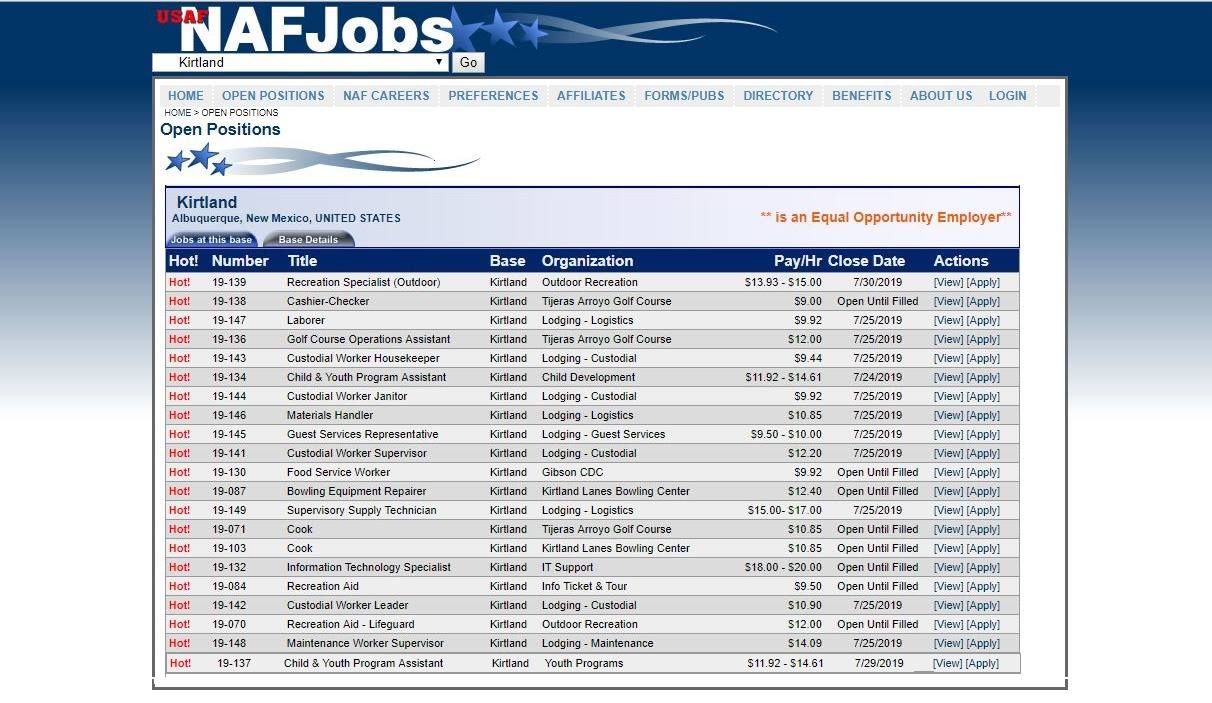This screenshot has width=1212, height=703.
Task: Click the Title column header
Action: tap(302, 261)
